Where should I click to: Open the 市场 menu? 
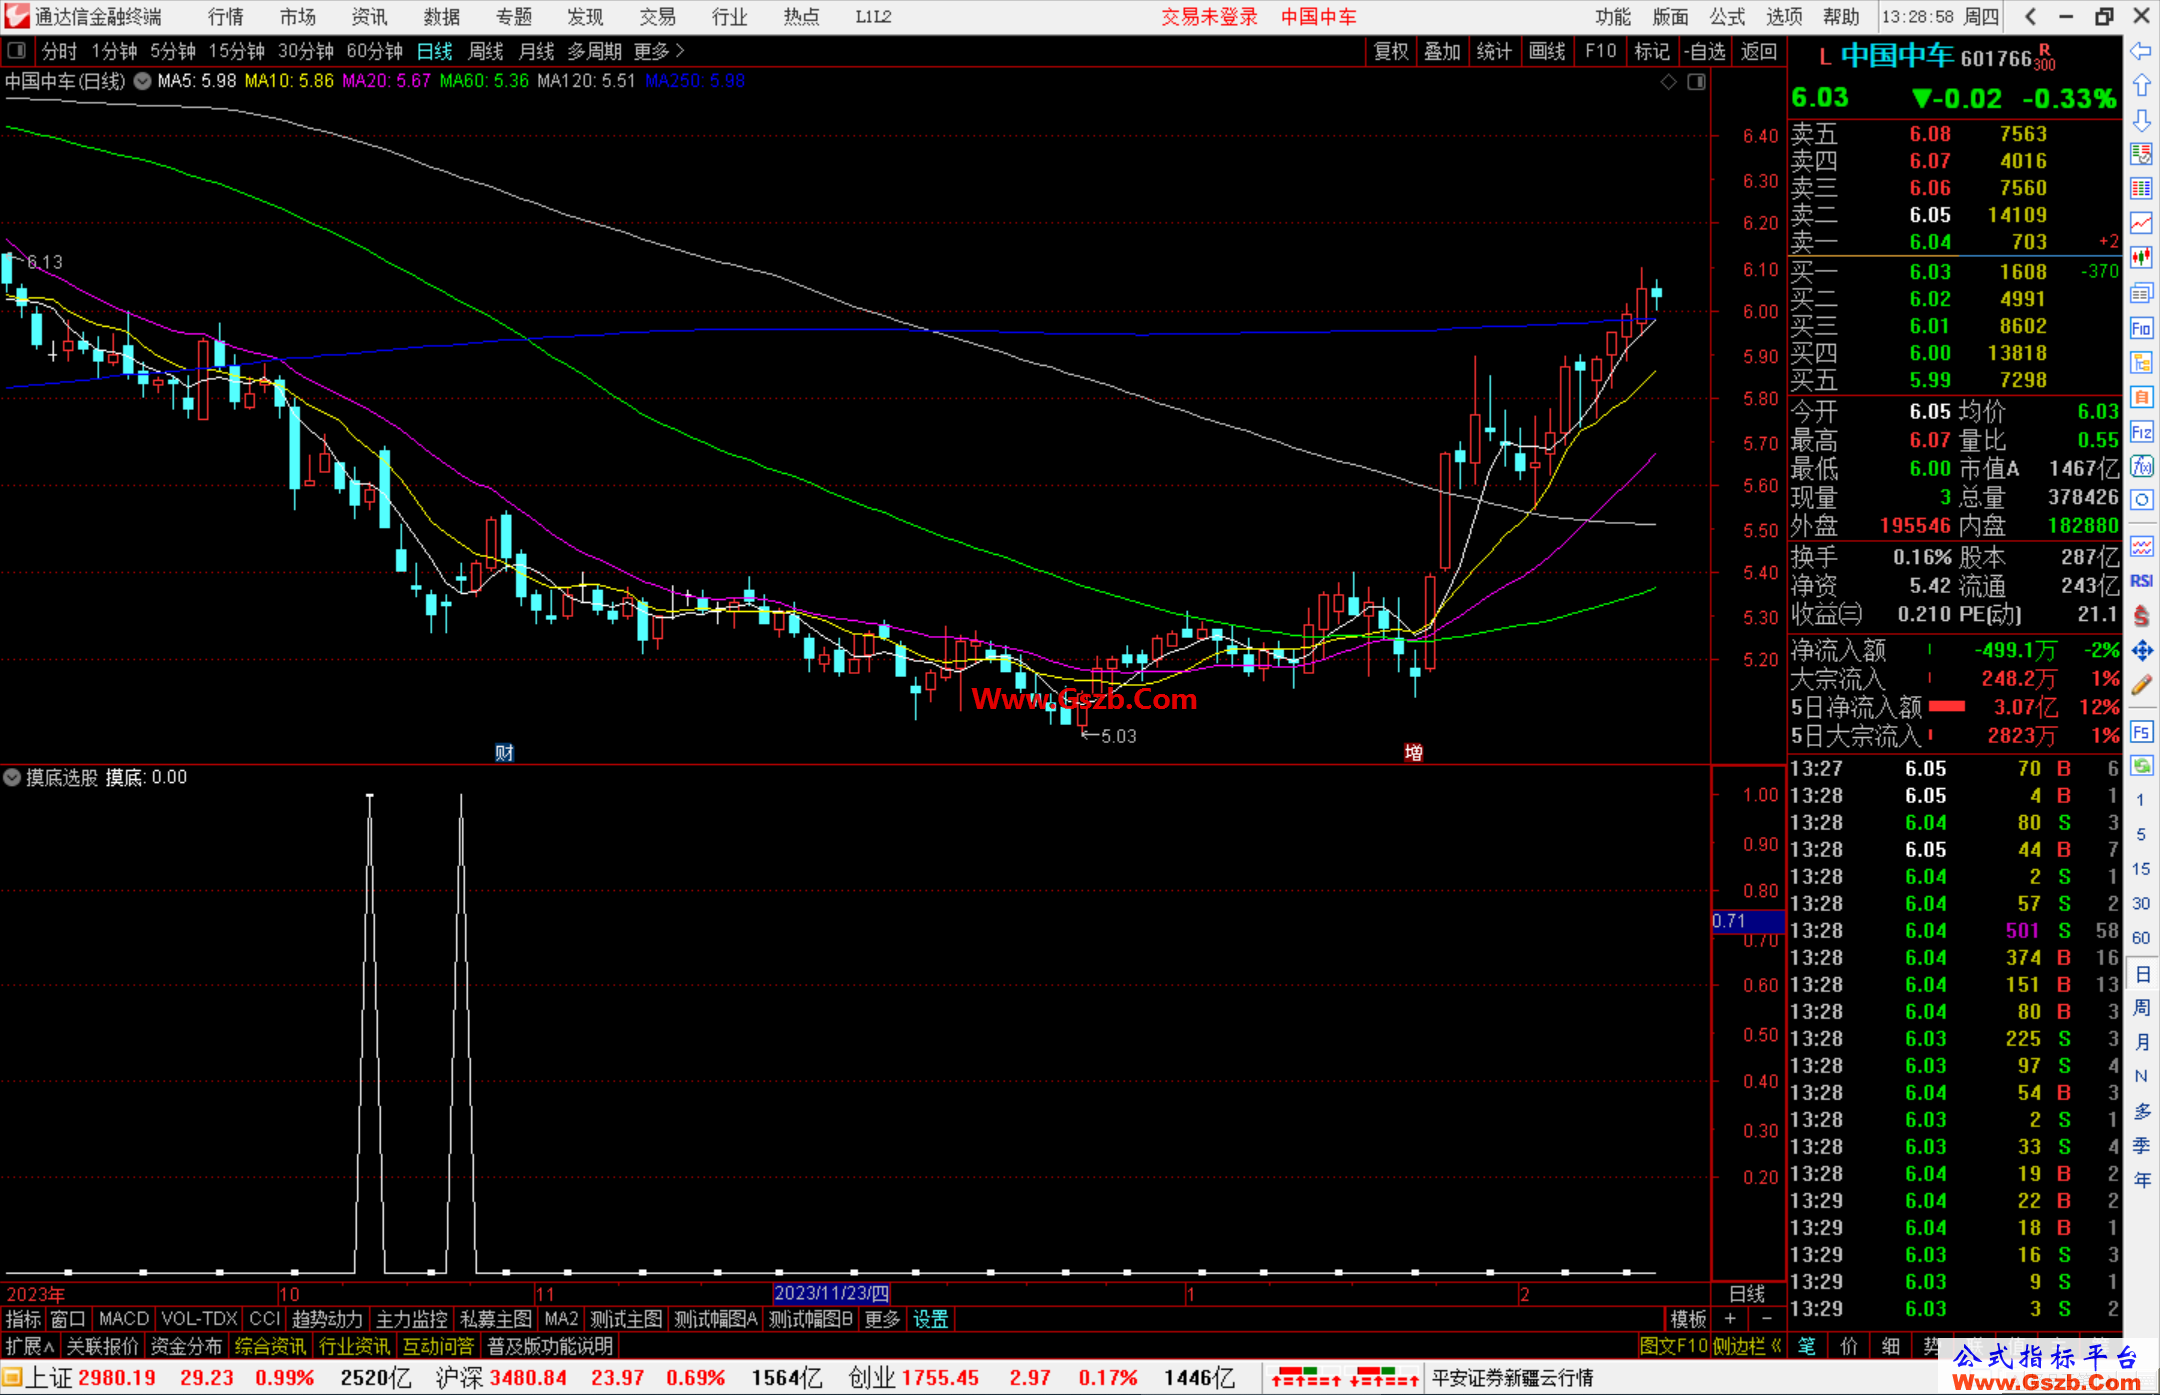(297, 17)
